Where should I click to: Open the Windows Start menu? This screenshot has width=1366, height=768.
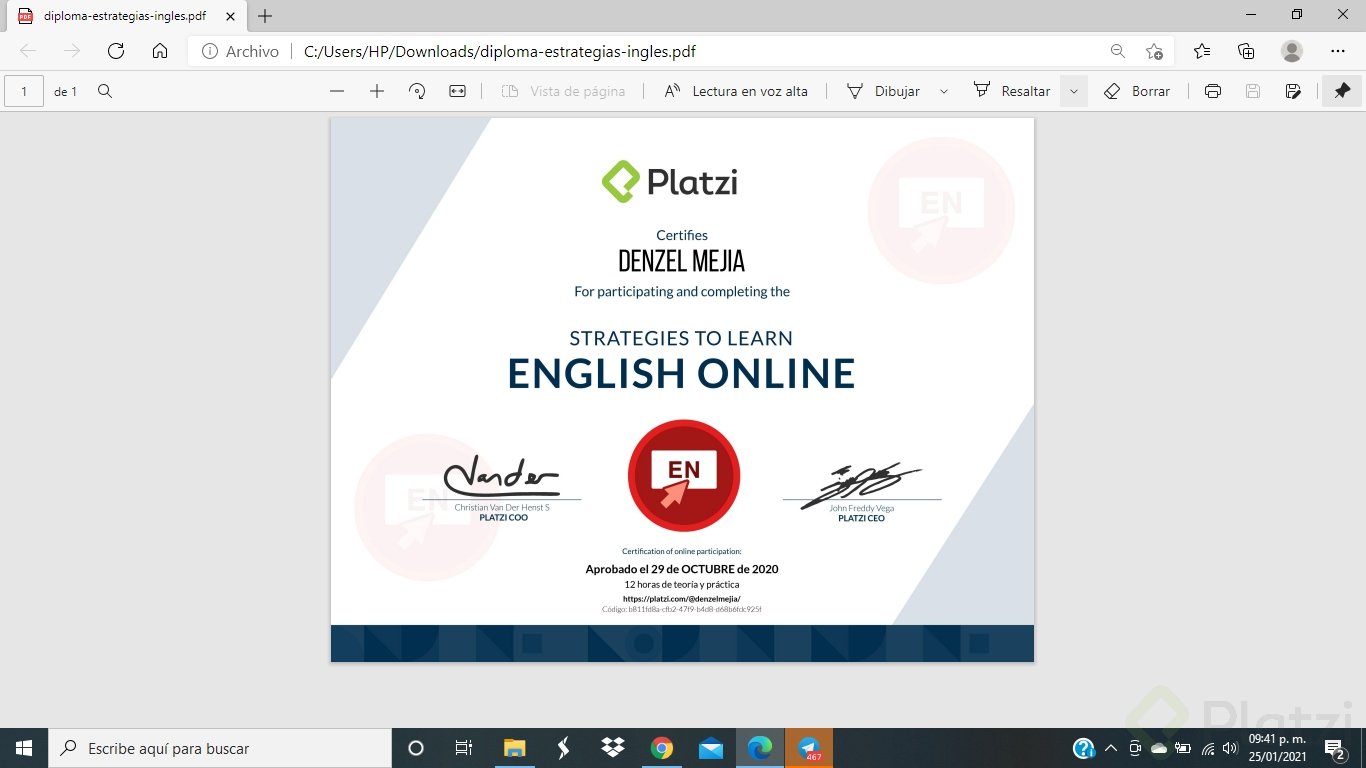point(24,748)
